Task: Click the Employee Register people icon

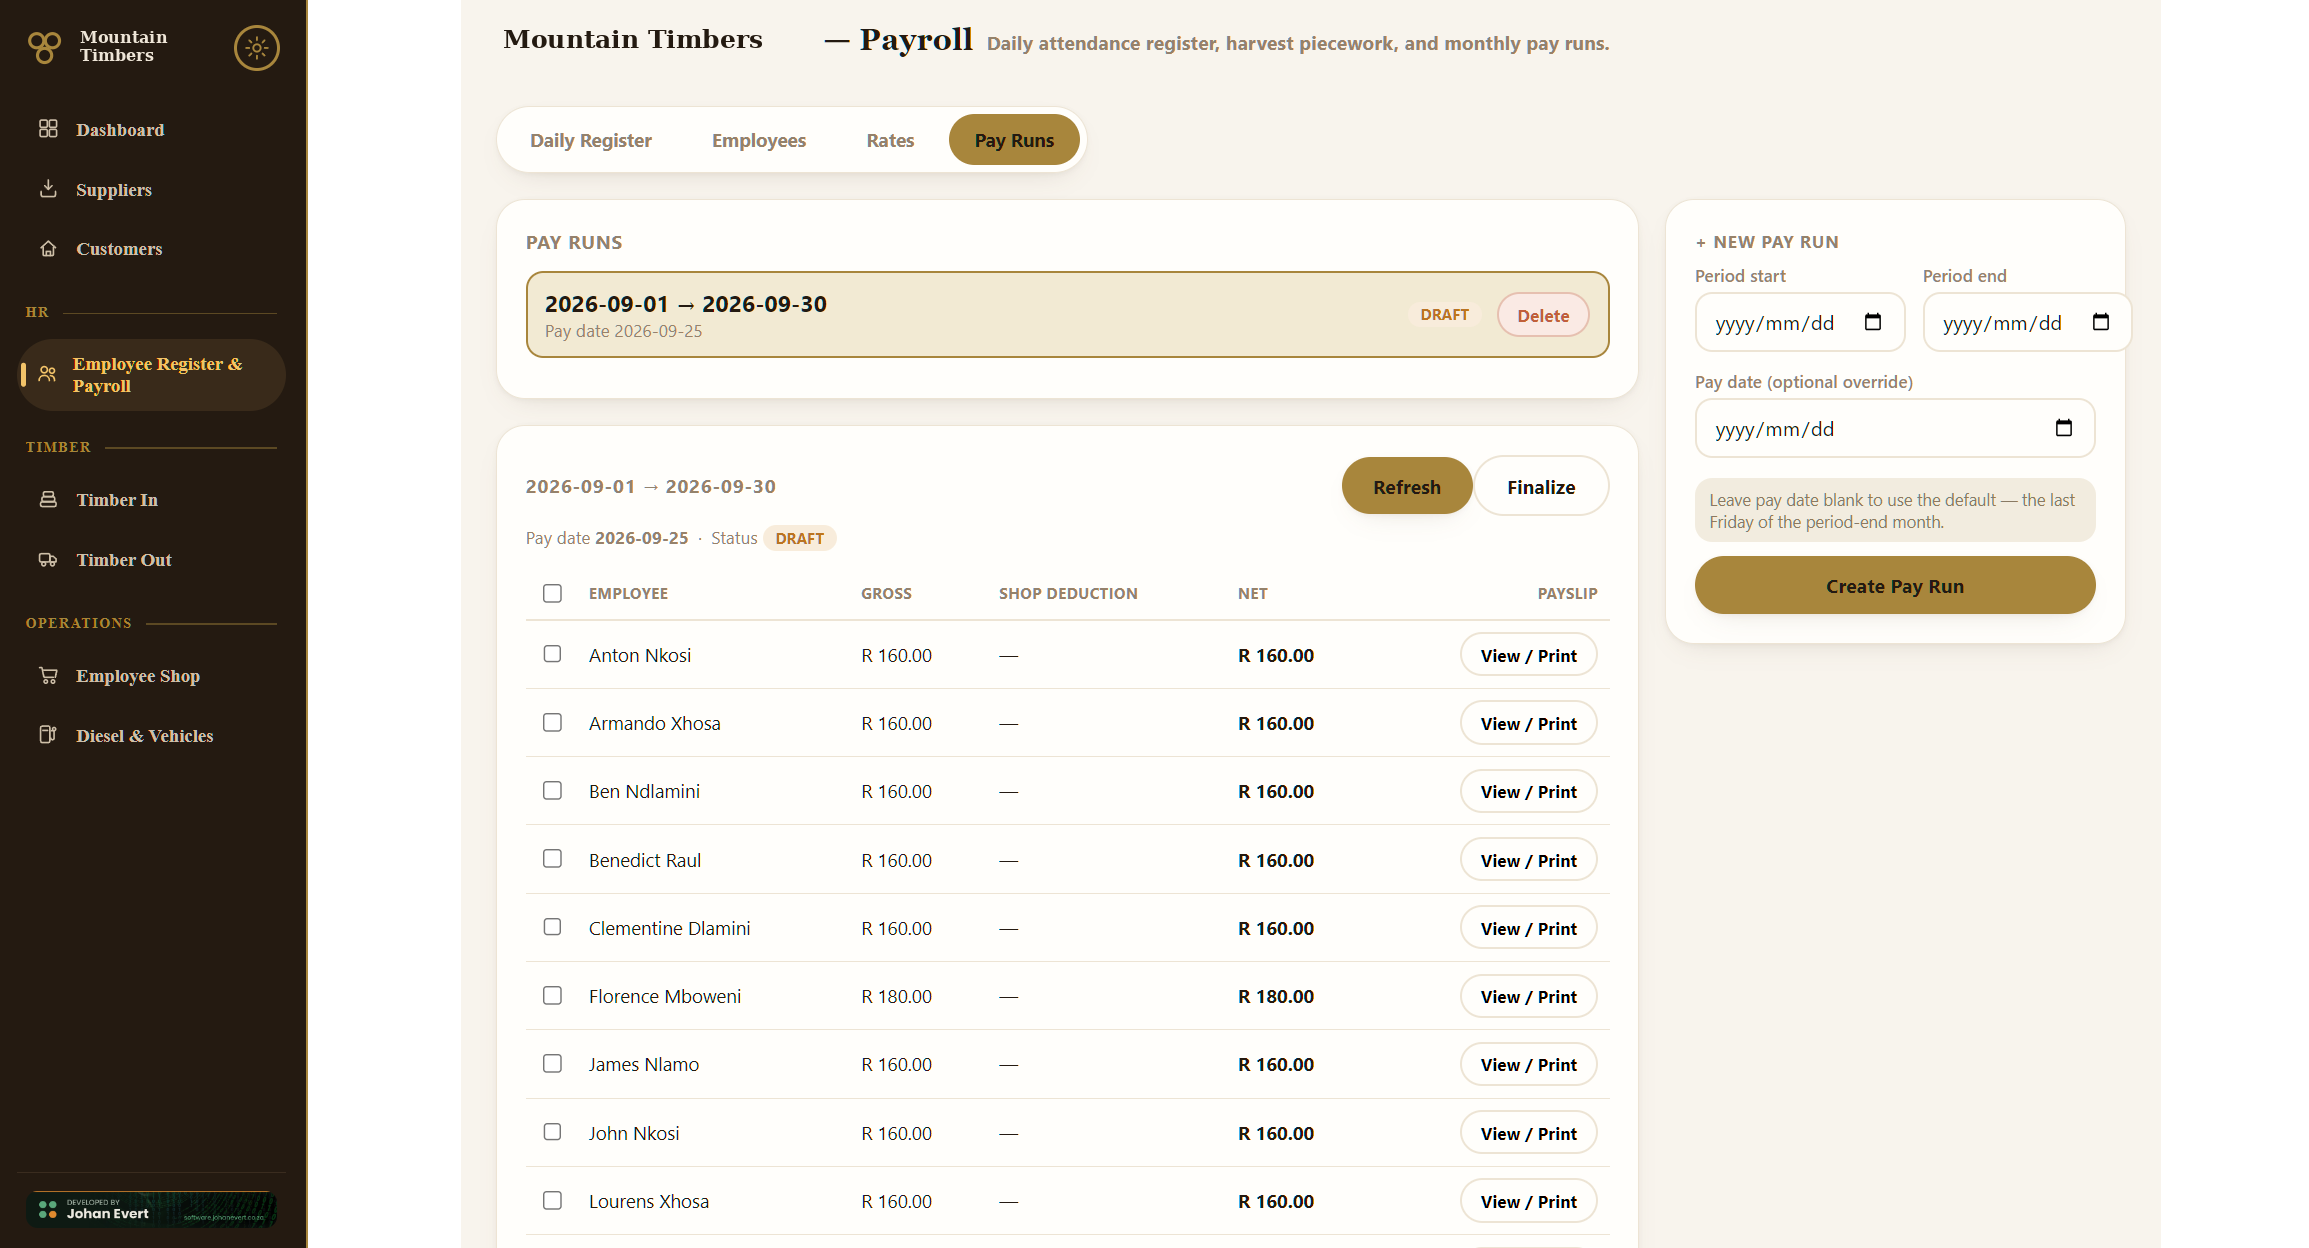Action: [x=47, y=374]
